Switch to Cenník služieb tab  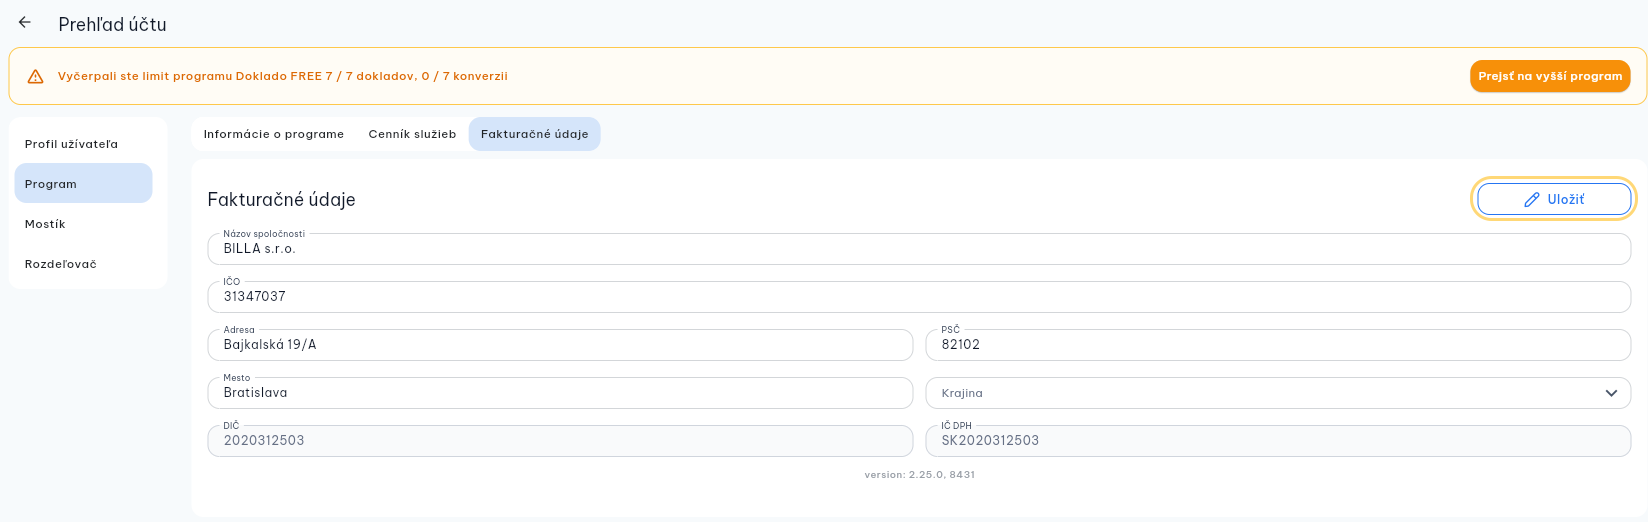[x=412, y=134]
